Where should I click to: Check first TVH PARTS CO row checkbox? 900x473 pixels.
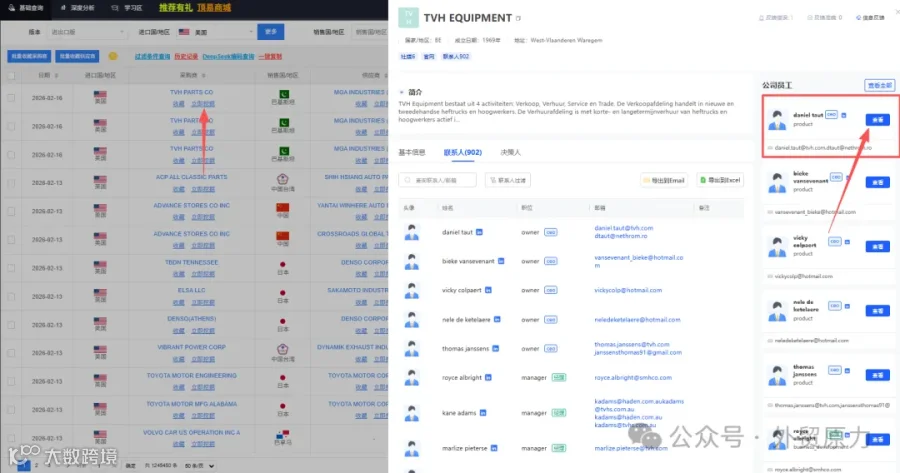coord(11,98)
